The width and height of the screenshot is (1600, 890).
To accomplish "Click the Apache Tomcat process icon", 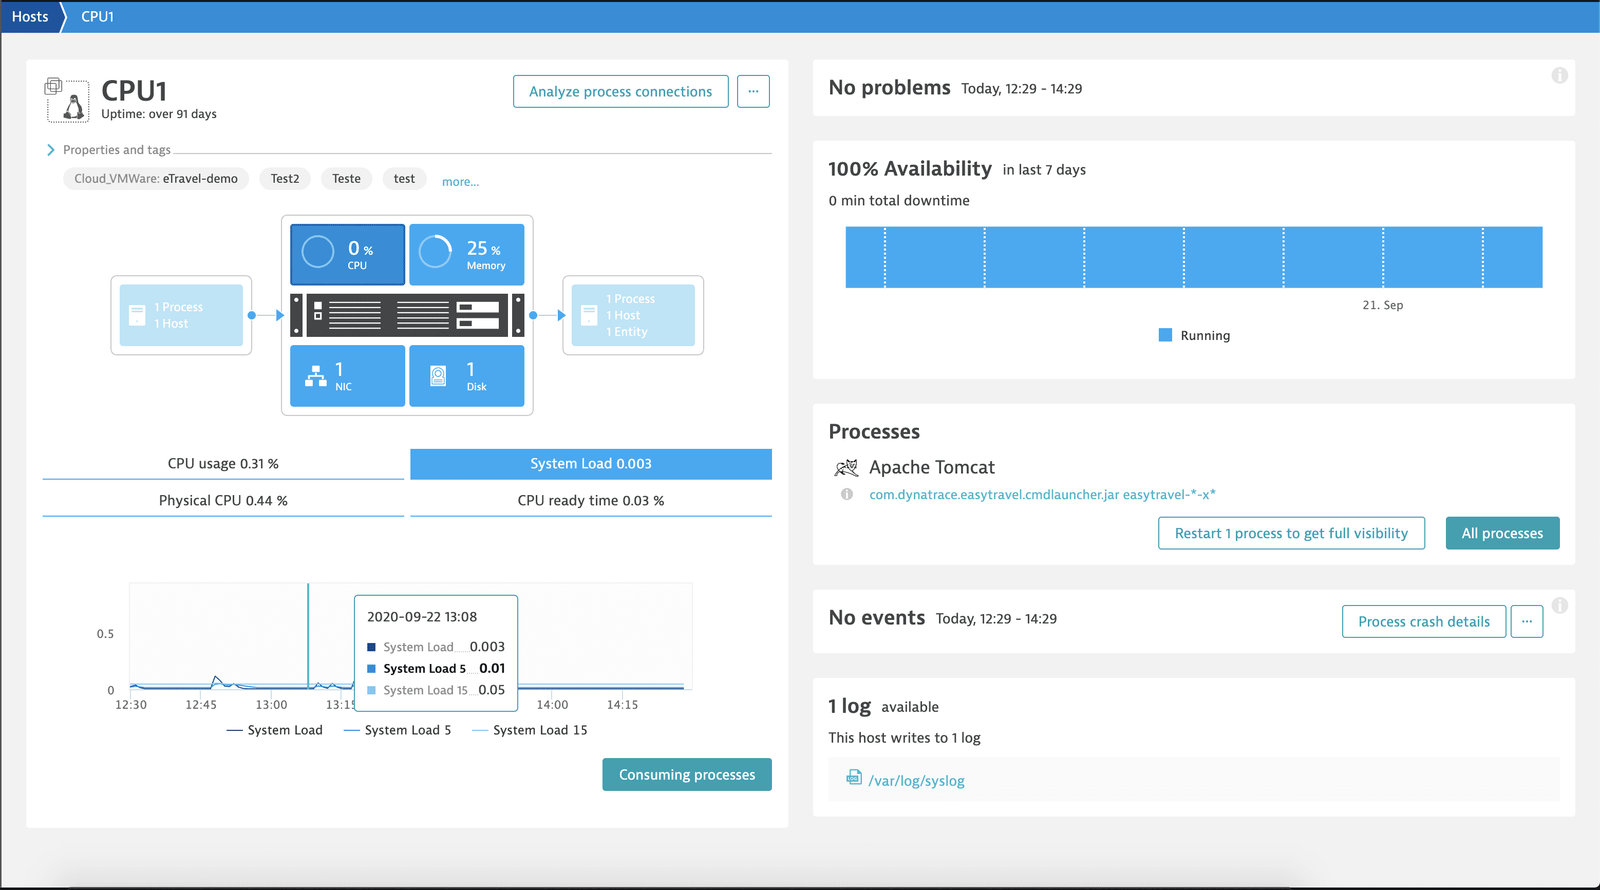I will tap(846, 467).
